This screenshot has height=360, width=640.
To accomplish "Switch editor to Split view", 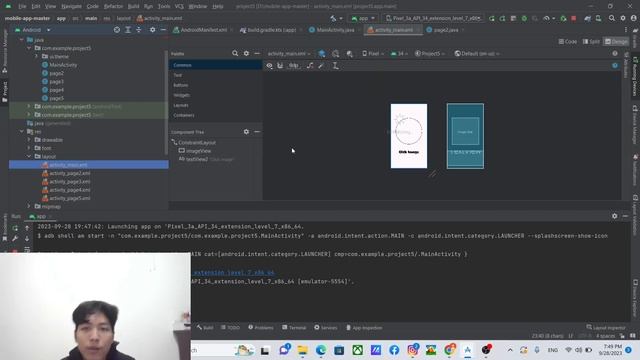I will pos(591,42).
